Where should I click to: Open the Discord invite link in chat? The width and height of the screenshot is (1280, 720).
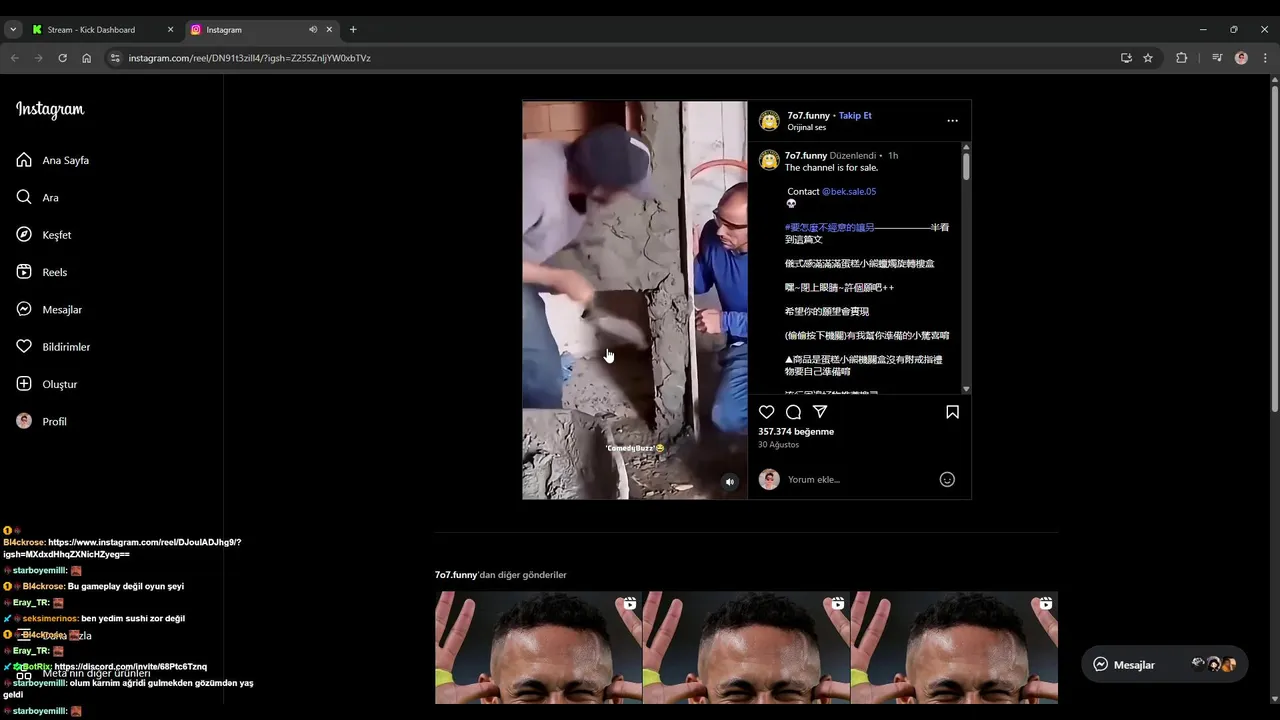pyautogui.click(x=131, y=667)
